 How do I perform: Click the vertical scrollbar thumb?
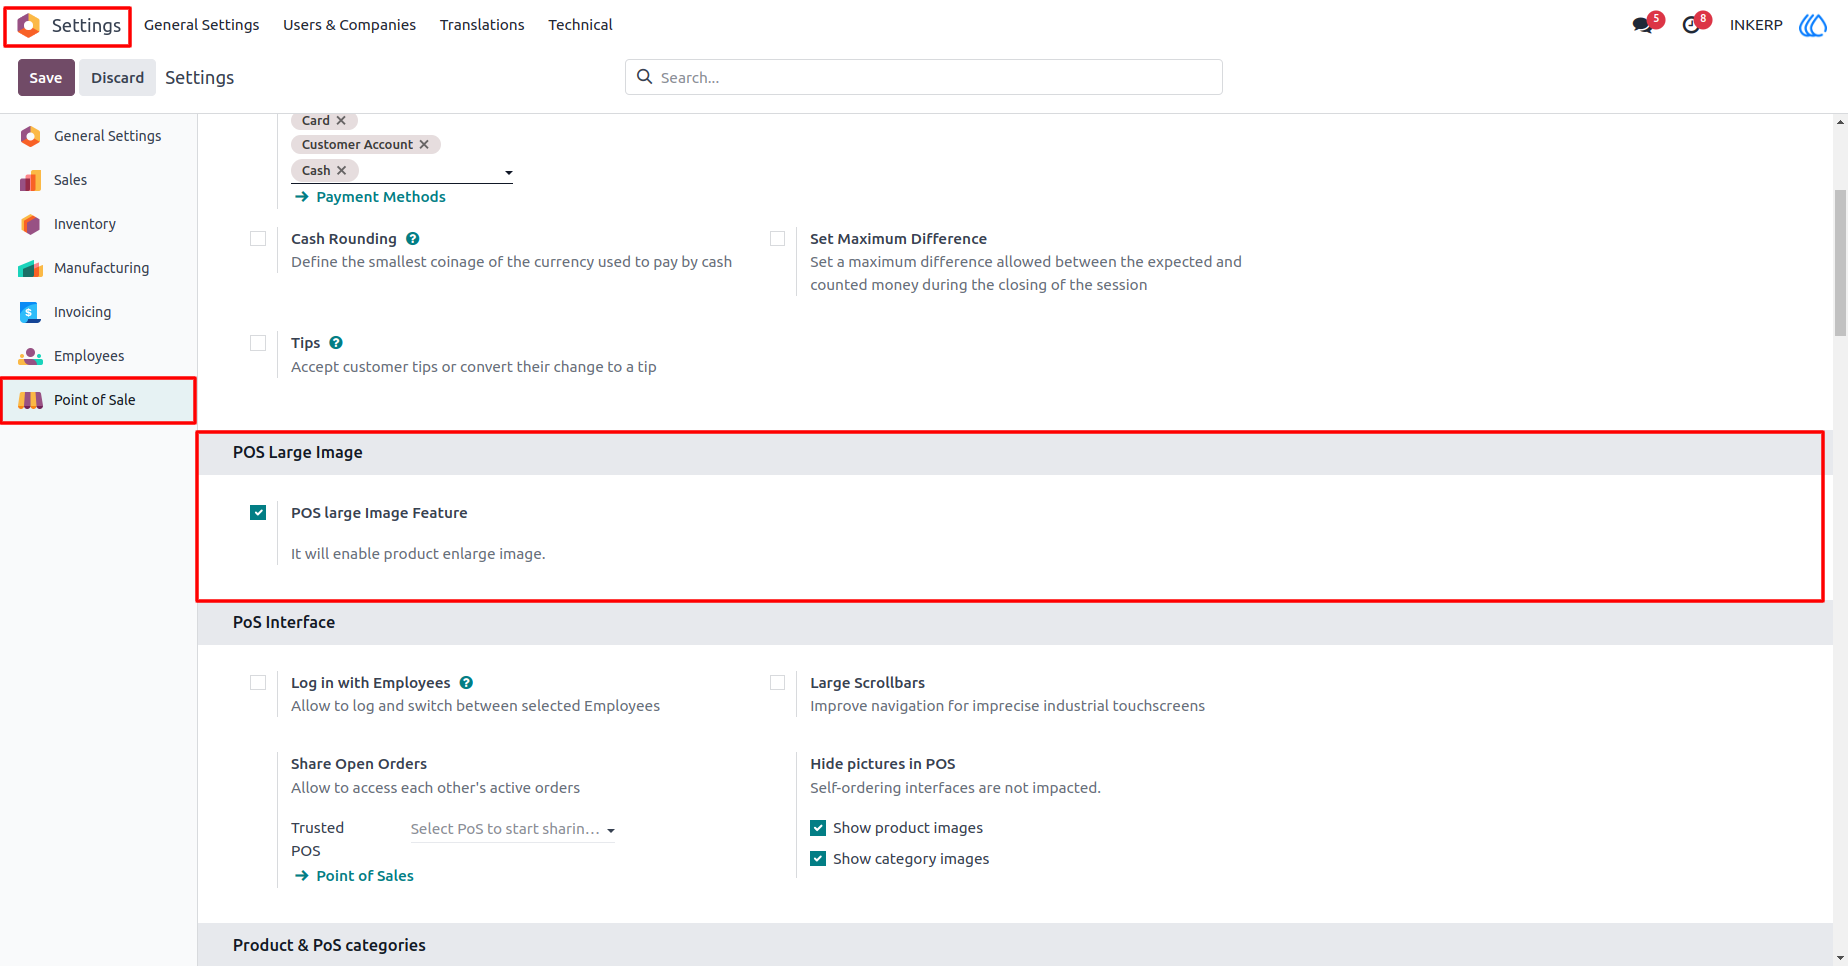(x=1840, y=262)
